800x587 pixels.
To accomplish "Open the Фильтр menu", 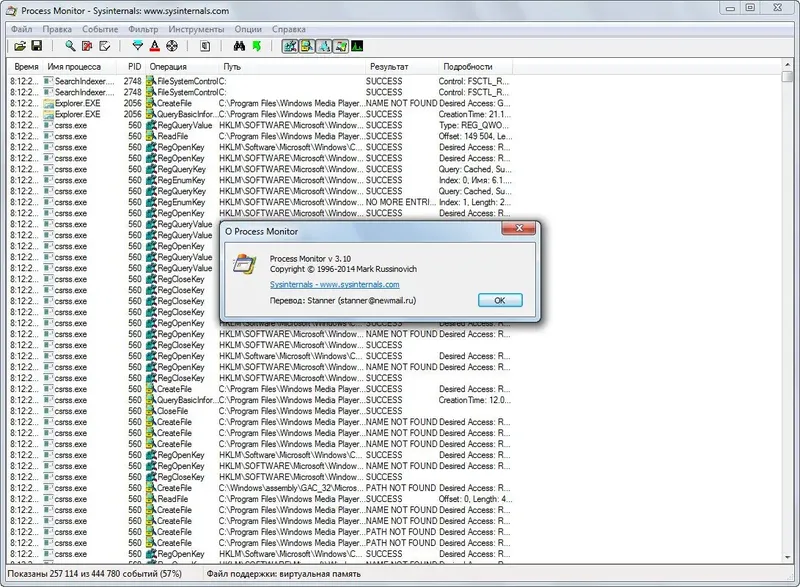I will pyautogui.click(x=143, y=29).
